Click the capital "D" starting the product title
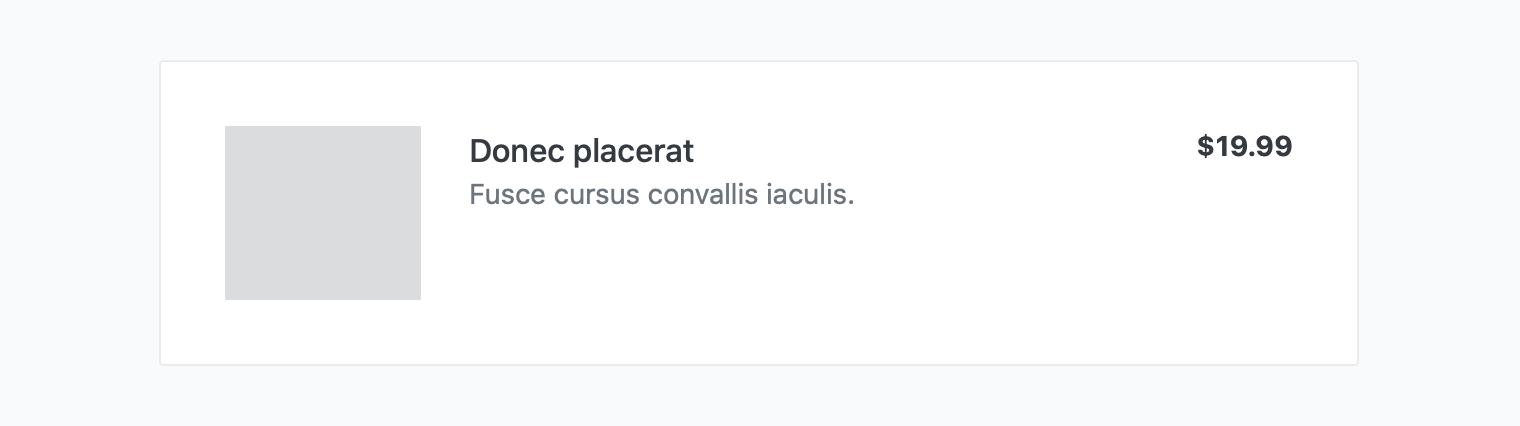Image resolution: width=1520 pixels, height=426 pixels. click(479, 151)
